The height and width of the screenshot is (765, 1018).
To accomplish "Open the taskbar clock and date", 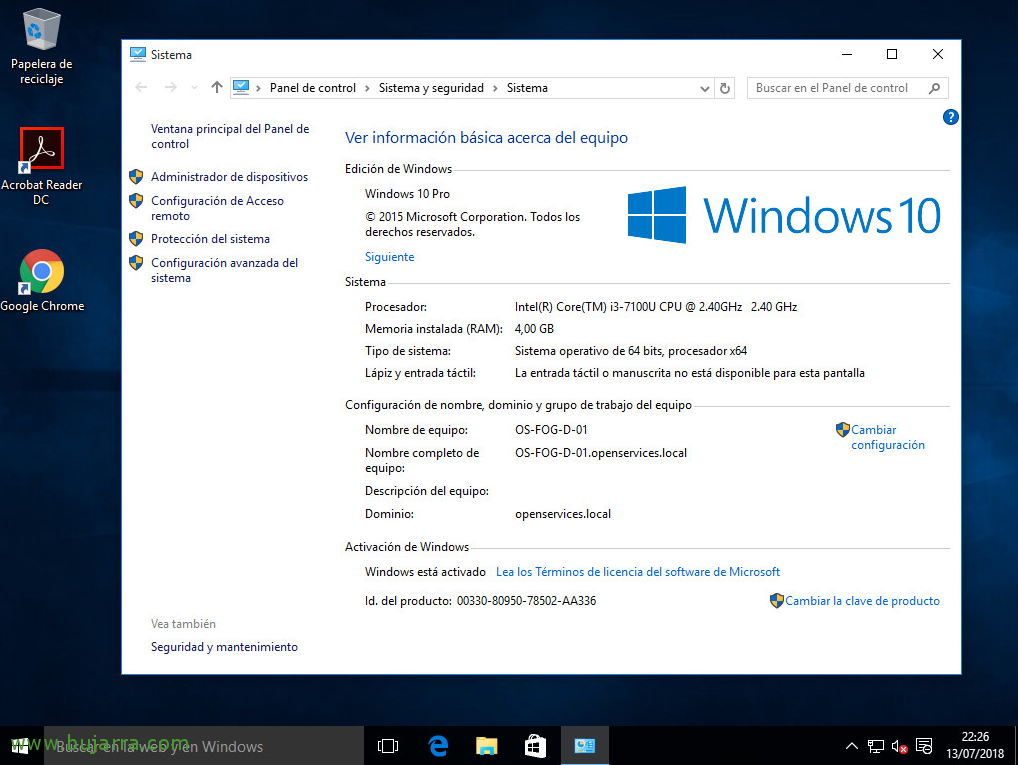I will pos(975,746).
